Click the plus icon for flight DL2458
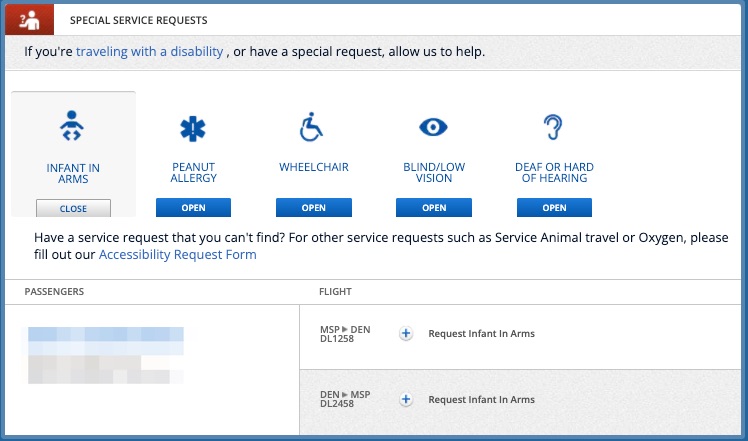Image resolution: width=748 pixels, height=441 pixels. [406, 399]
